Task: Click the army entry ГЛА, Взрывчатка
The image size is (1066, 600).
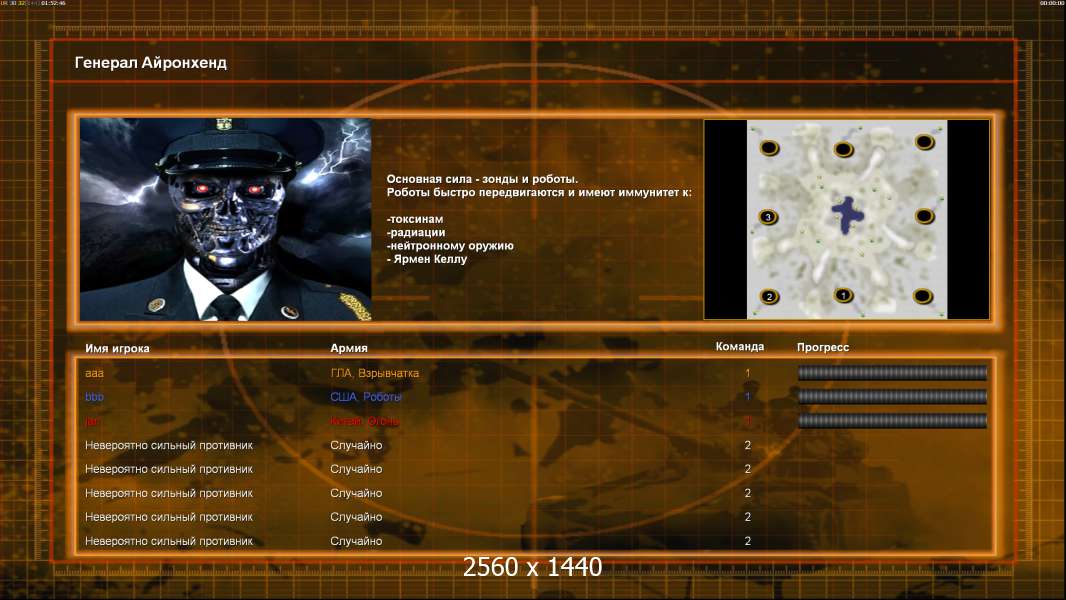Action: [x=375, y=373]
